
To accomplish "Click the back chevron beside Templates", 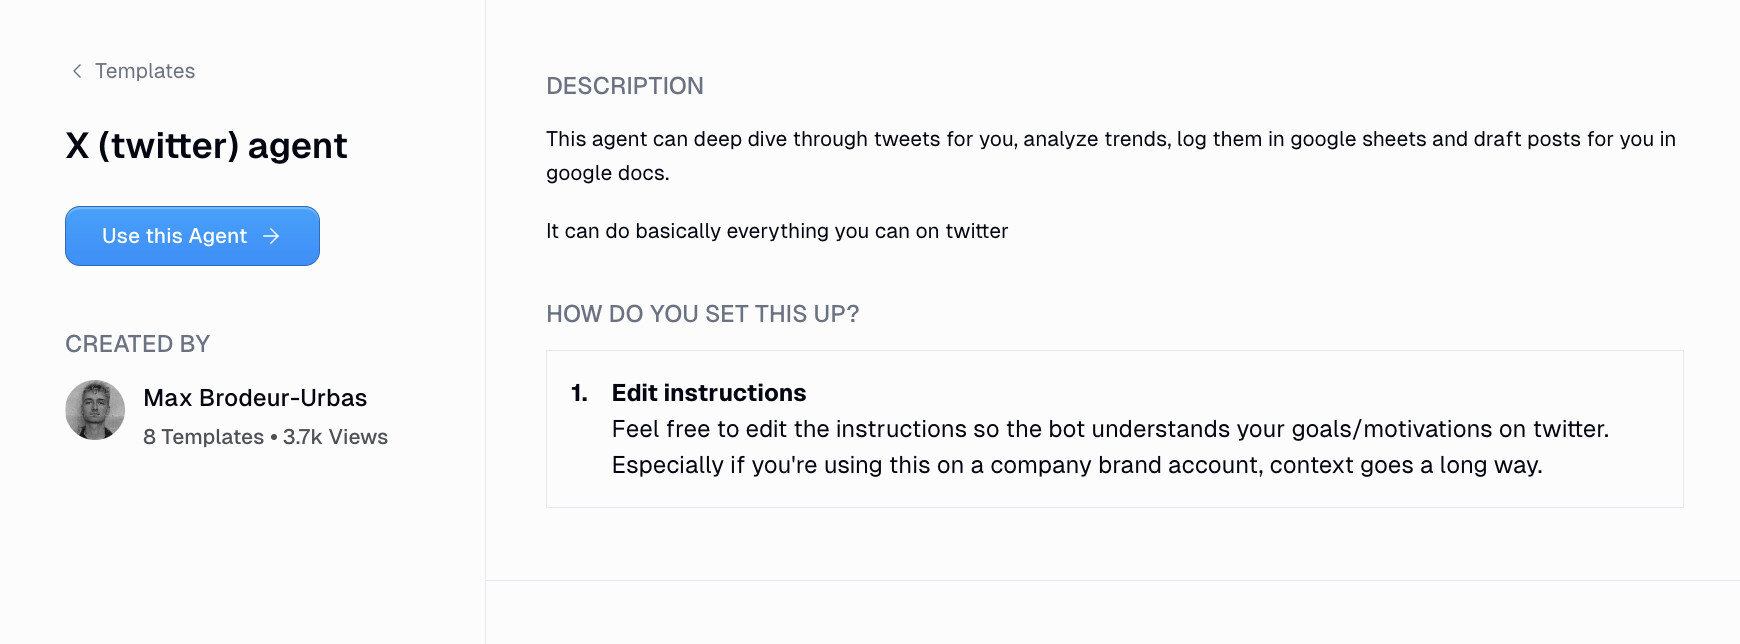I will click(76, 71).
